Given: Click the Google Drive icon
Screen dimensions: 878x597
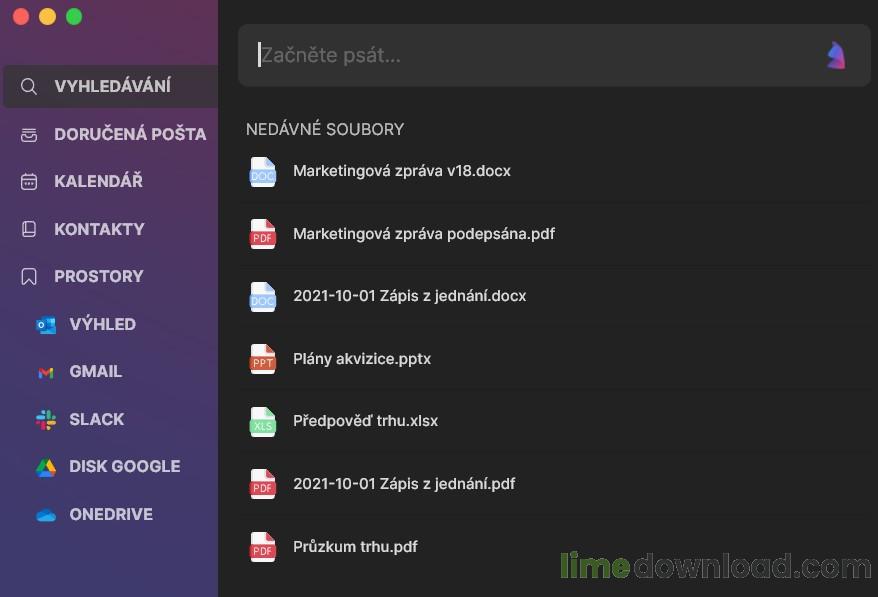Looking at the screenshot, I should (x=46, y=467).
